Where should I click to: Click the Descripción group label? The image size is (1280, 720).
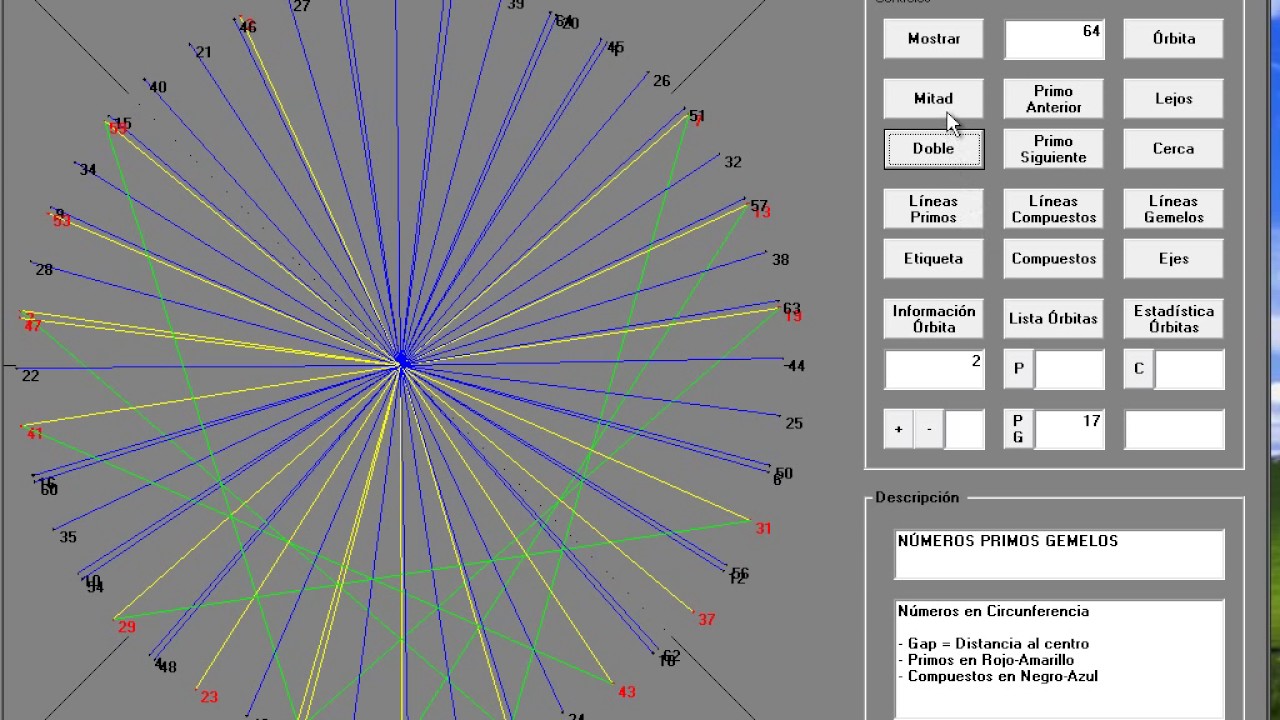click(x=917, y=497)
